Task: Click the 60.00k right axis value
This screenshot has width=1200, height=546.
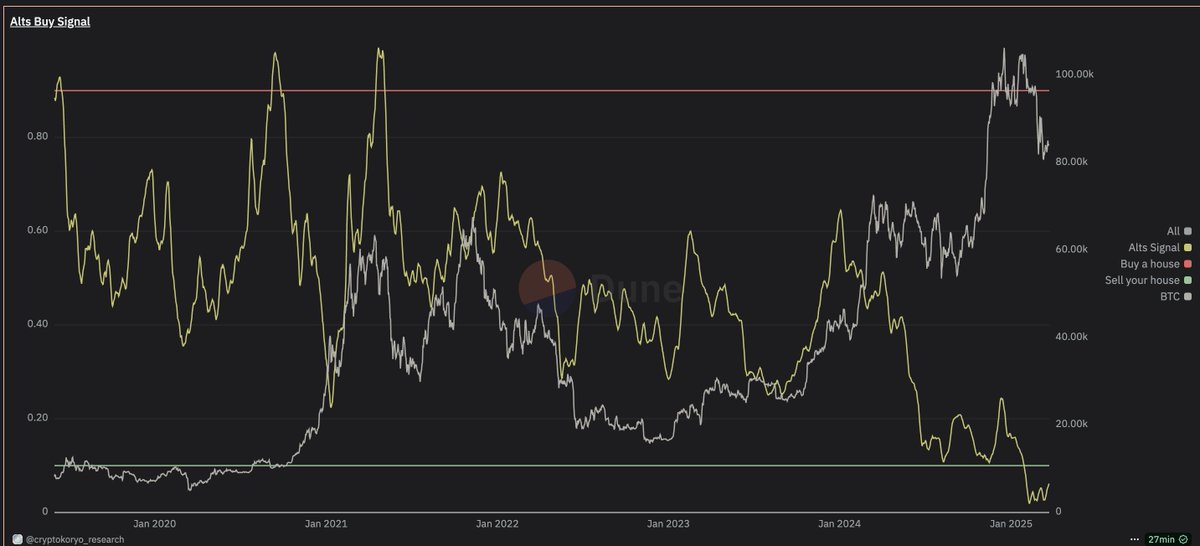Action: [x=1072, y=249]
